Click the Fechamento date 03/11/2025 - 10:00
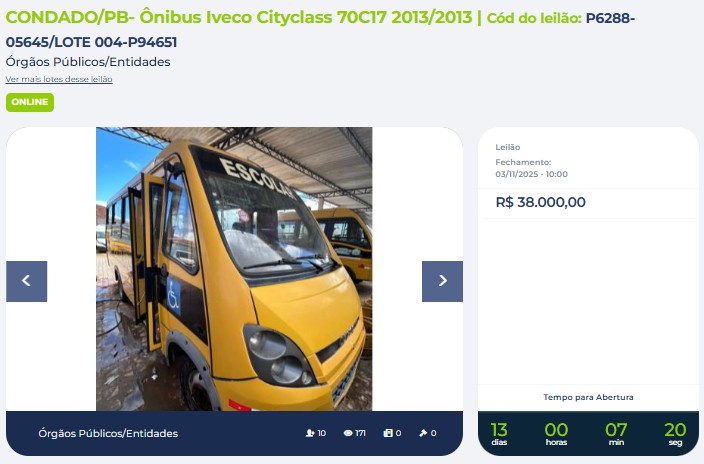The image size is (704, 464). click(532, 174)
